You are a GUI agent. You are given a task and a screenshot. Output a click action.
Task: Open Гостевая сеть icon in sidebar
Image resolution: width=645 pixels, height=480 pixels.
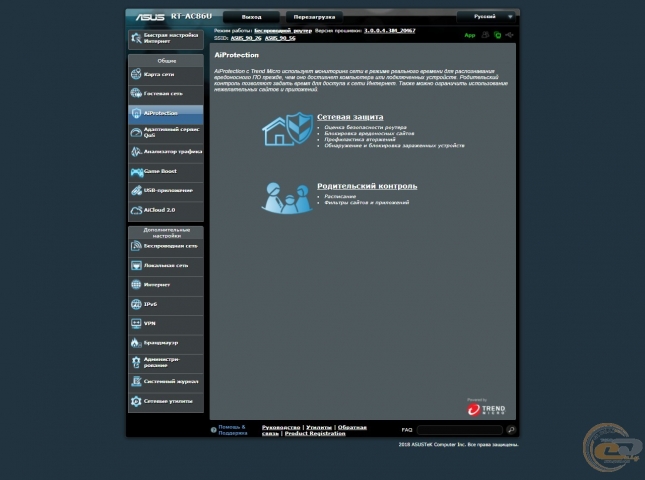click(x=136, y=93)
